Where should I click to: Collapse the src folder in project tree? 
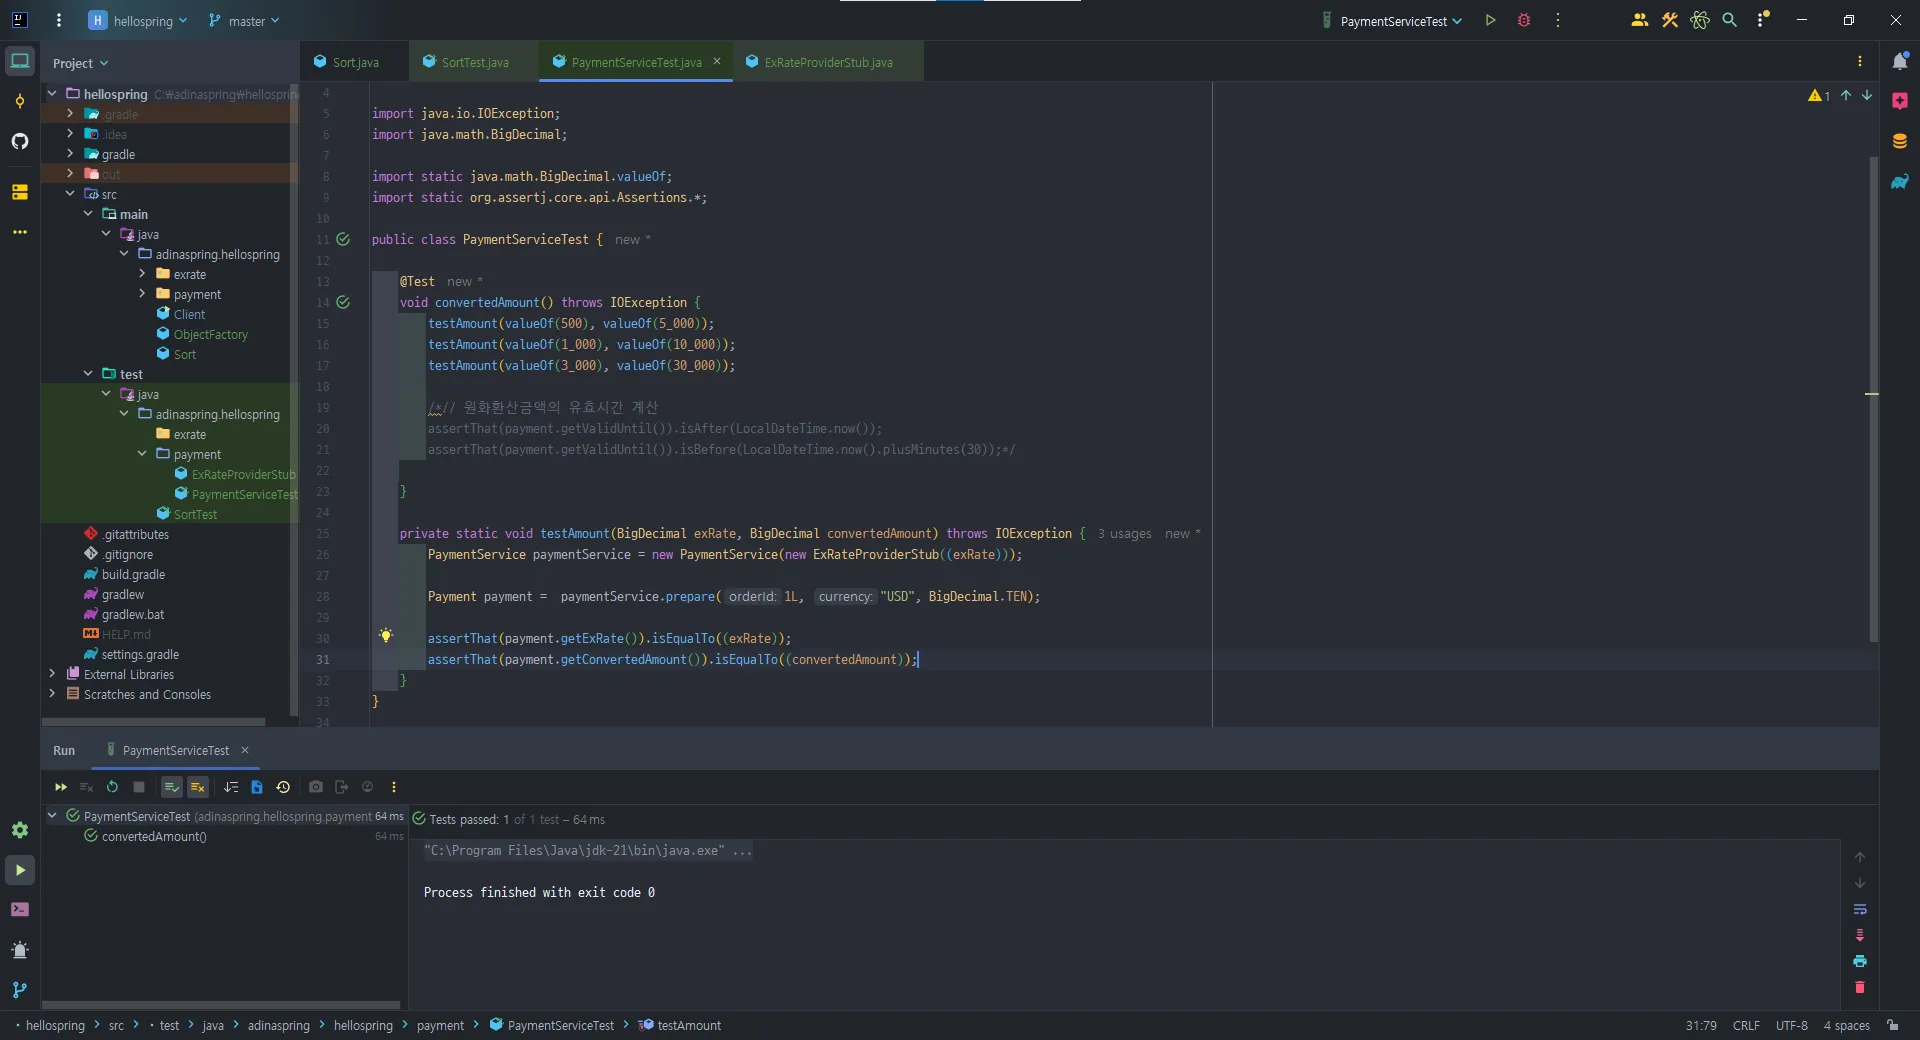(x=70, y=194)
